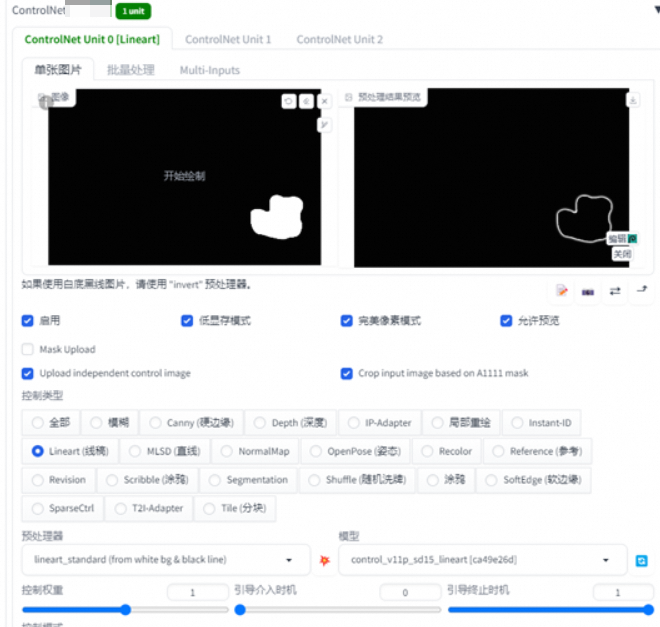Select the 全部 control type

51,422
